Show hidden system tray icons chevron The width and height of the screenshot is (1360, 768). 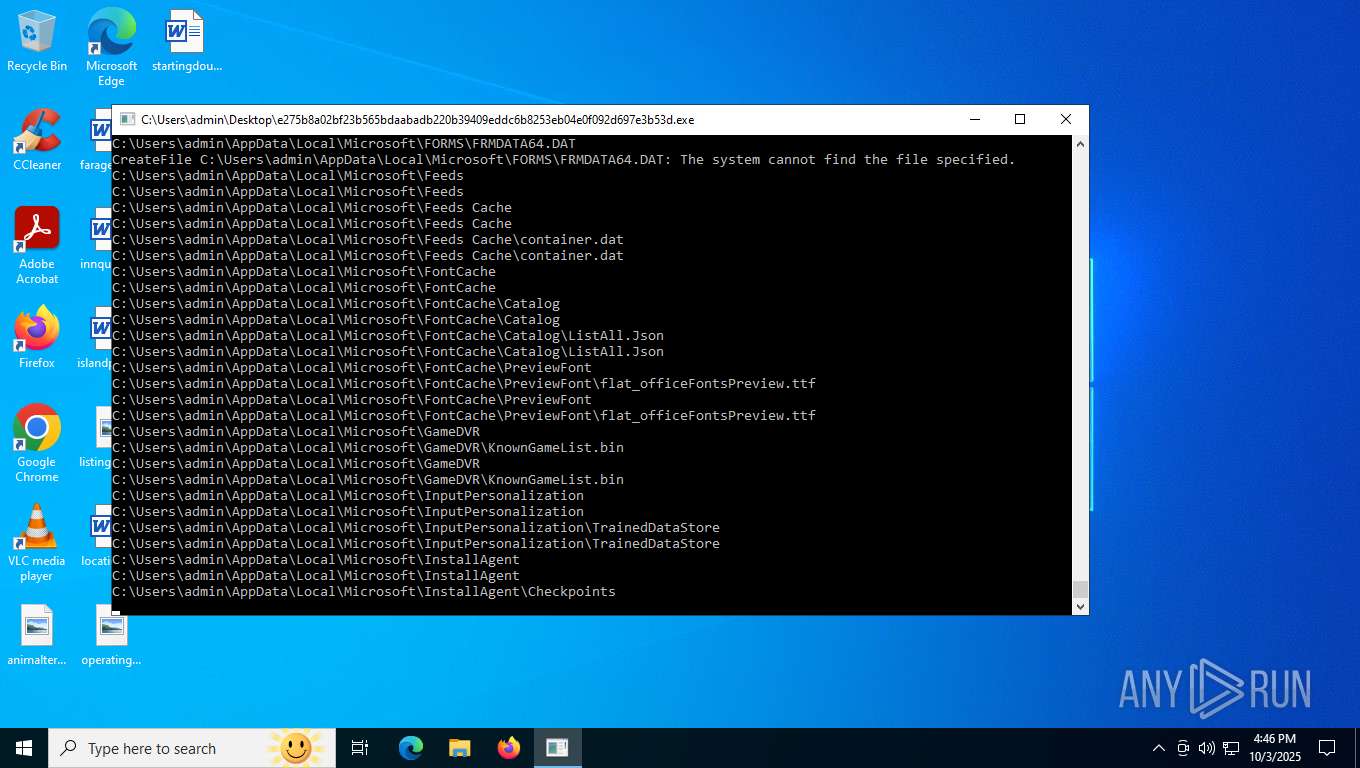pos(1159,748)
